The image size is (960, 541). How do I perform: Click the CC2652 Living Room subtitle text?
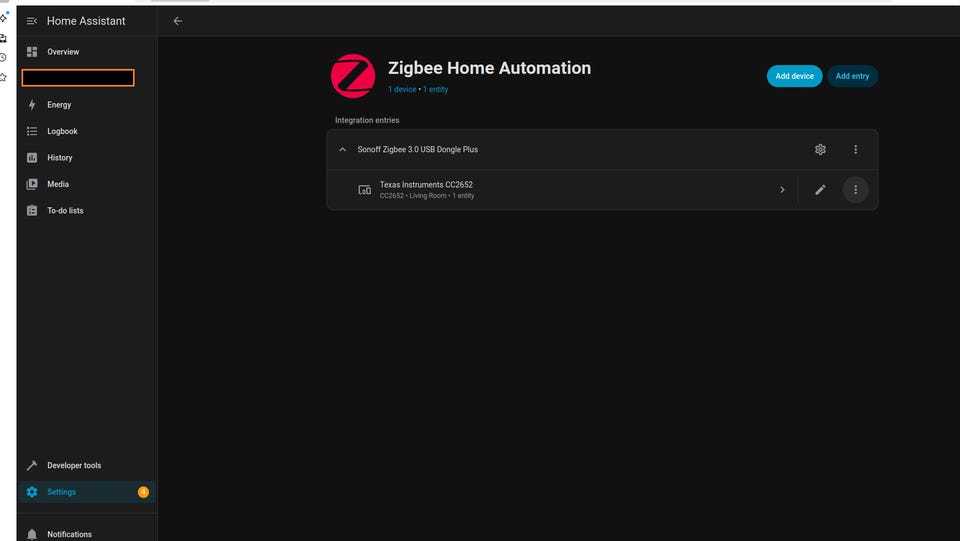(x=427, y=196)
